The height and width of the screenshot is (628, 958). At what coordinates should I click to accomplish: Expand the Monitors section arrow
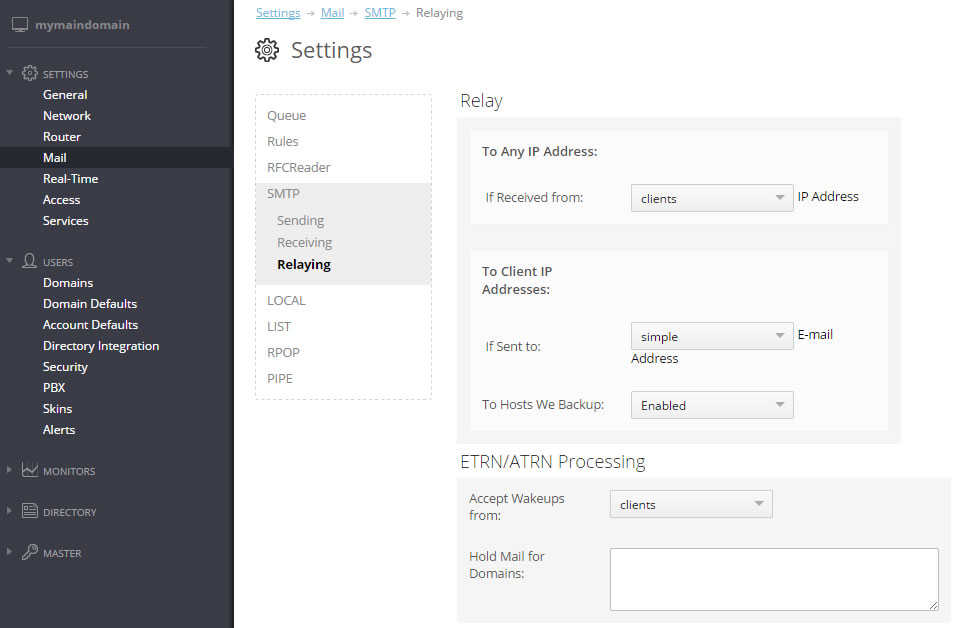pos(9,470)
